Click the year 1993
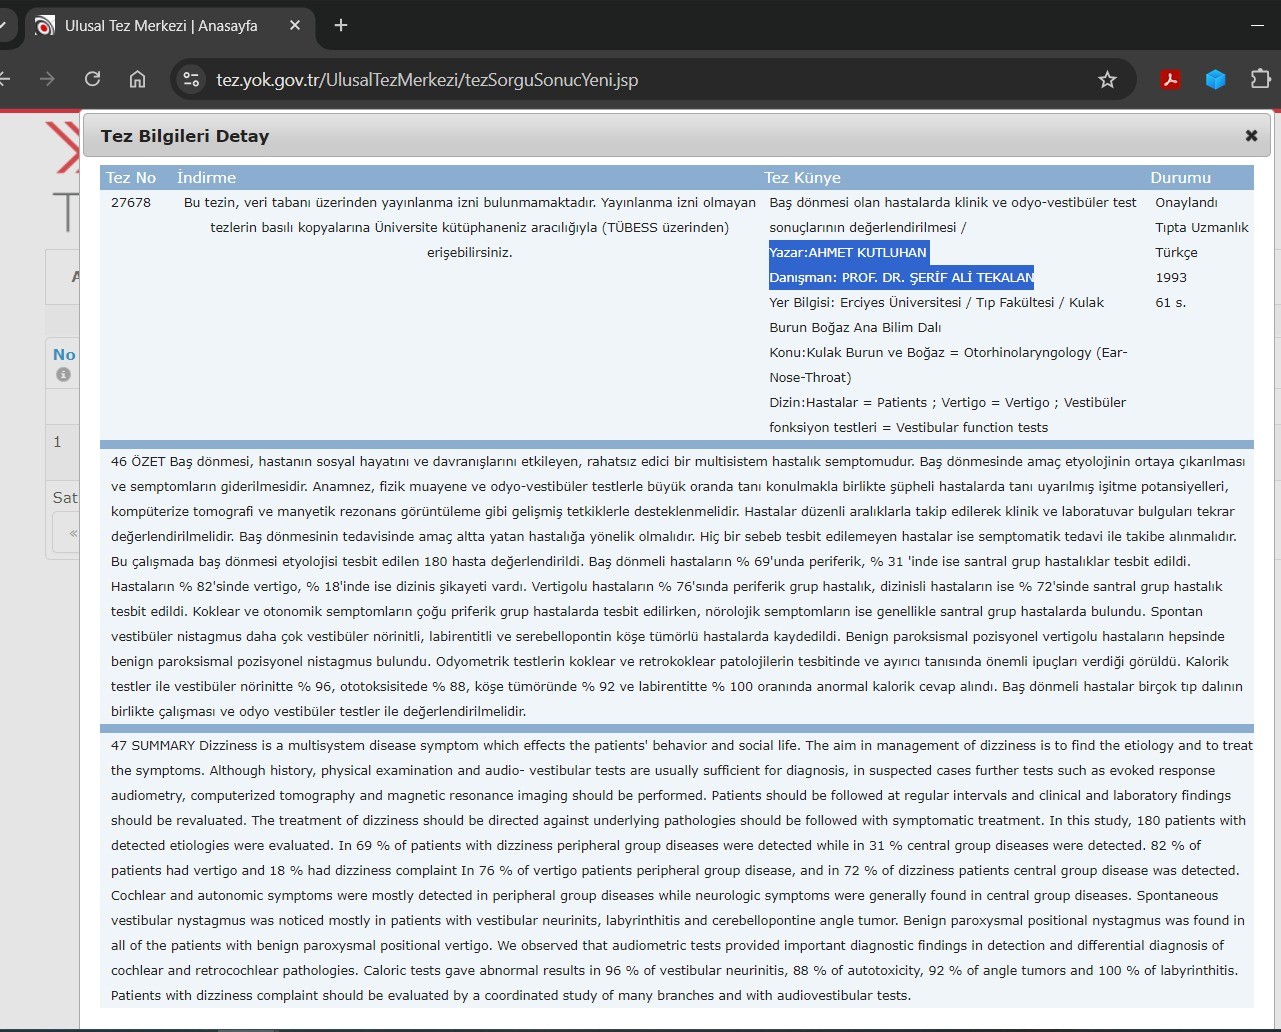 tap(1171, 277)
